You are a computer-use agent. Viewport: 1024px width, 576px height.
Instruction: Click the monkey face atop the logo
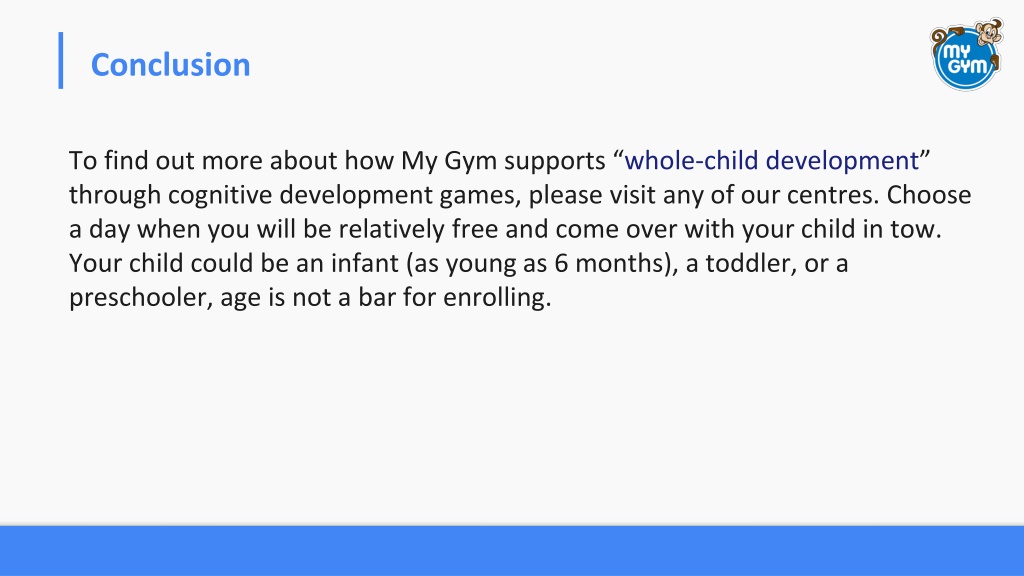coord(989,31)
